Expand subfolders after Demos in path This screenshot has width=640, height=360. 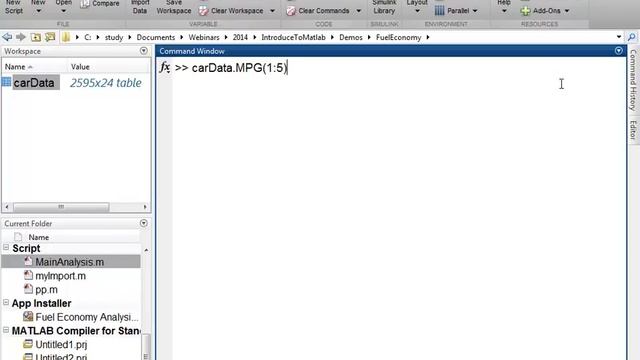click(369, 38)
